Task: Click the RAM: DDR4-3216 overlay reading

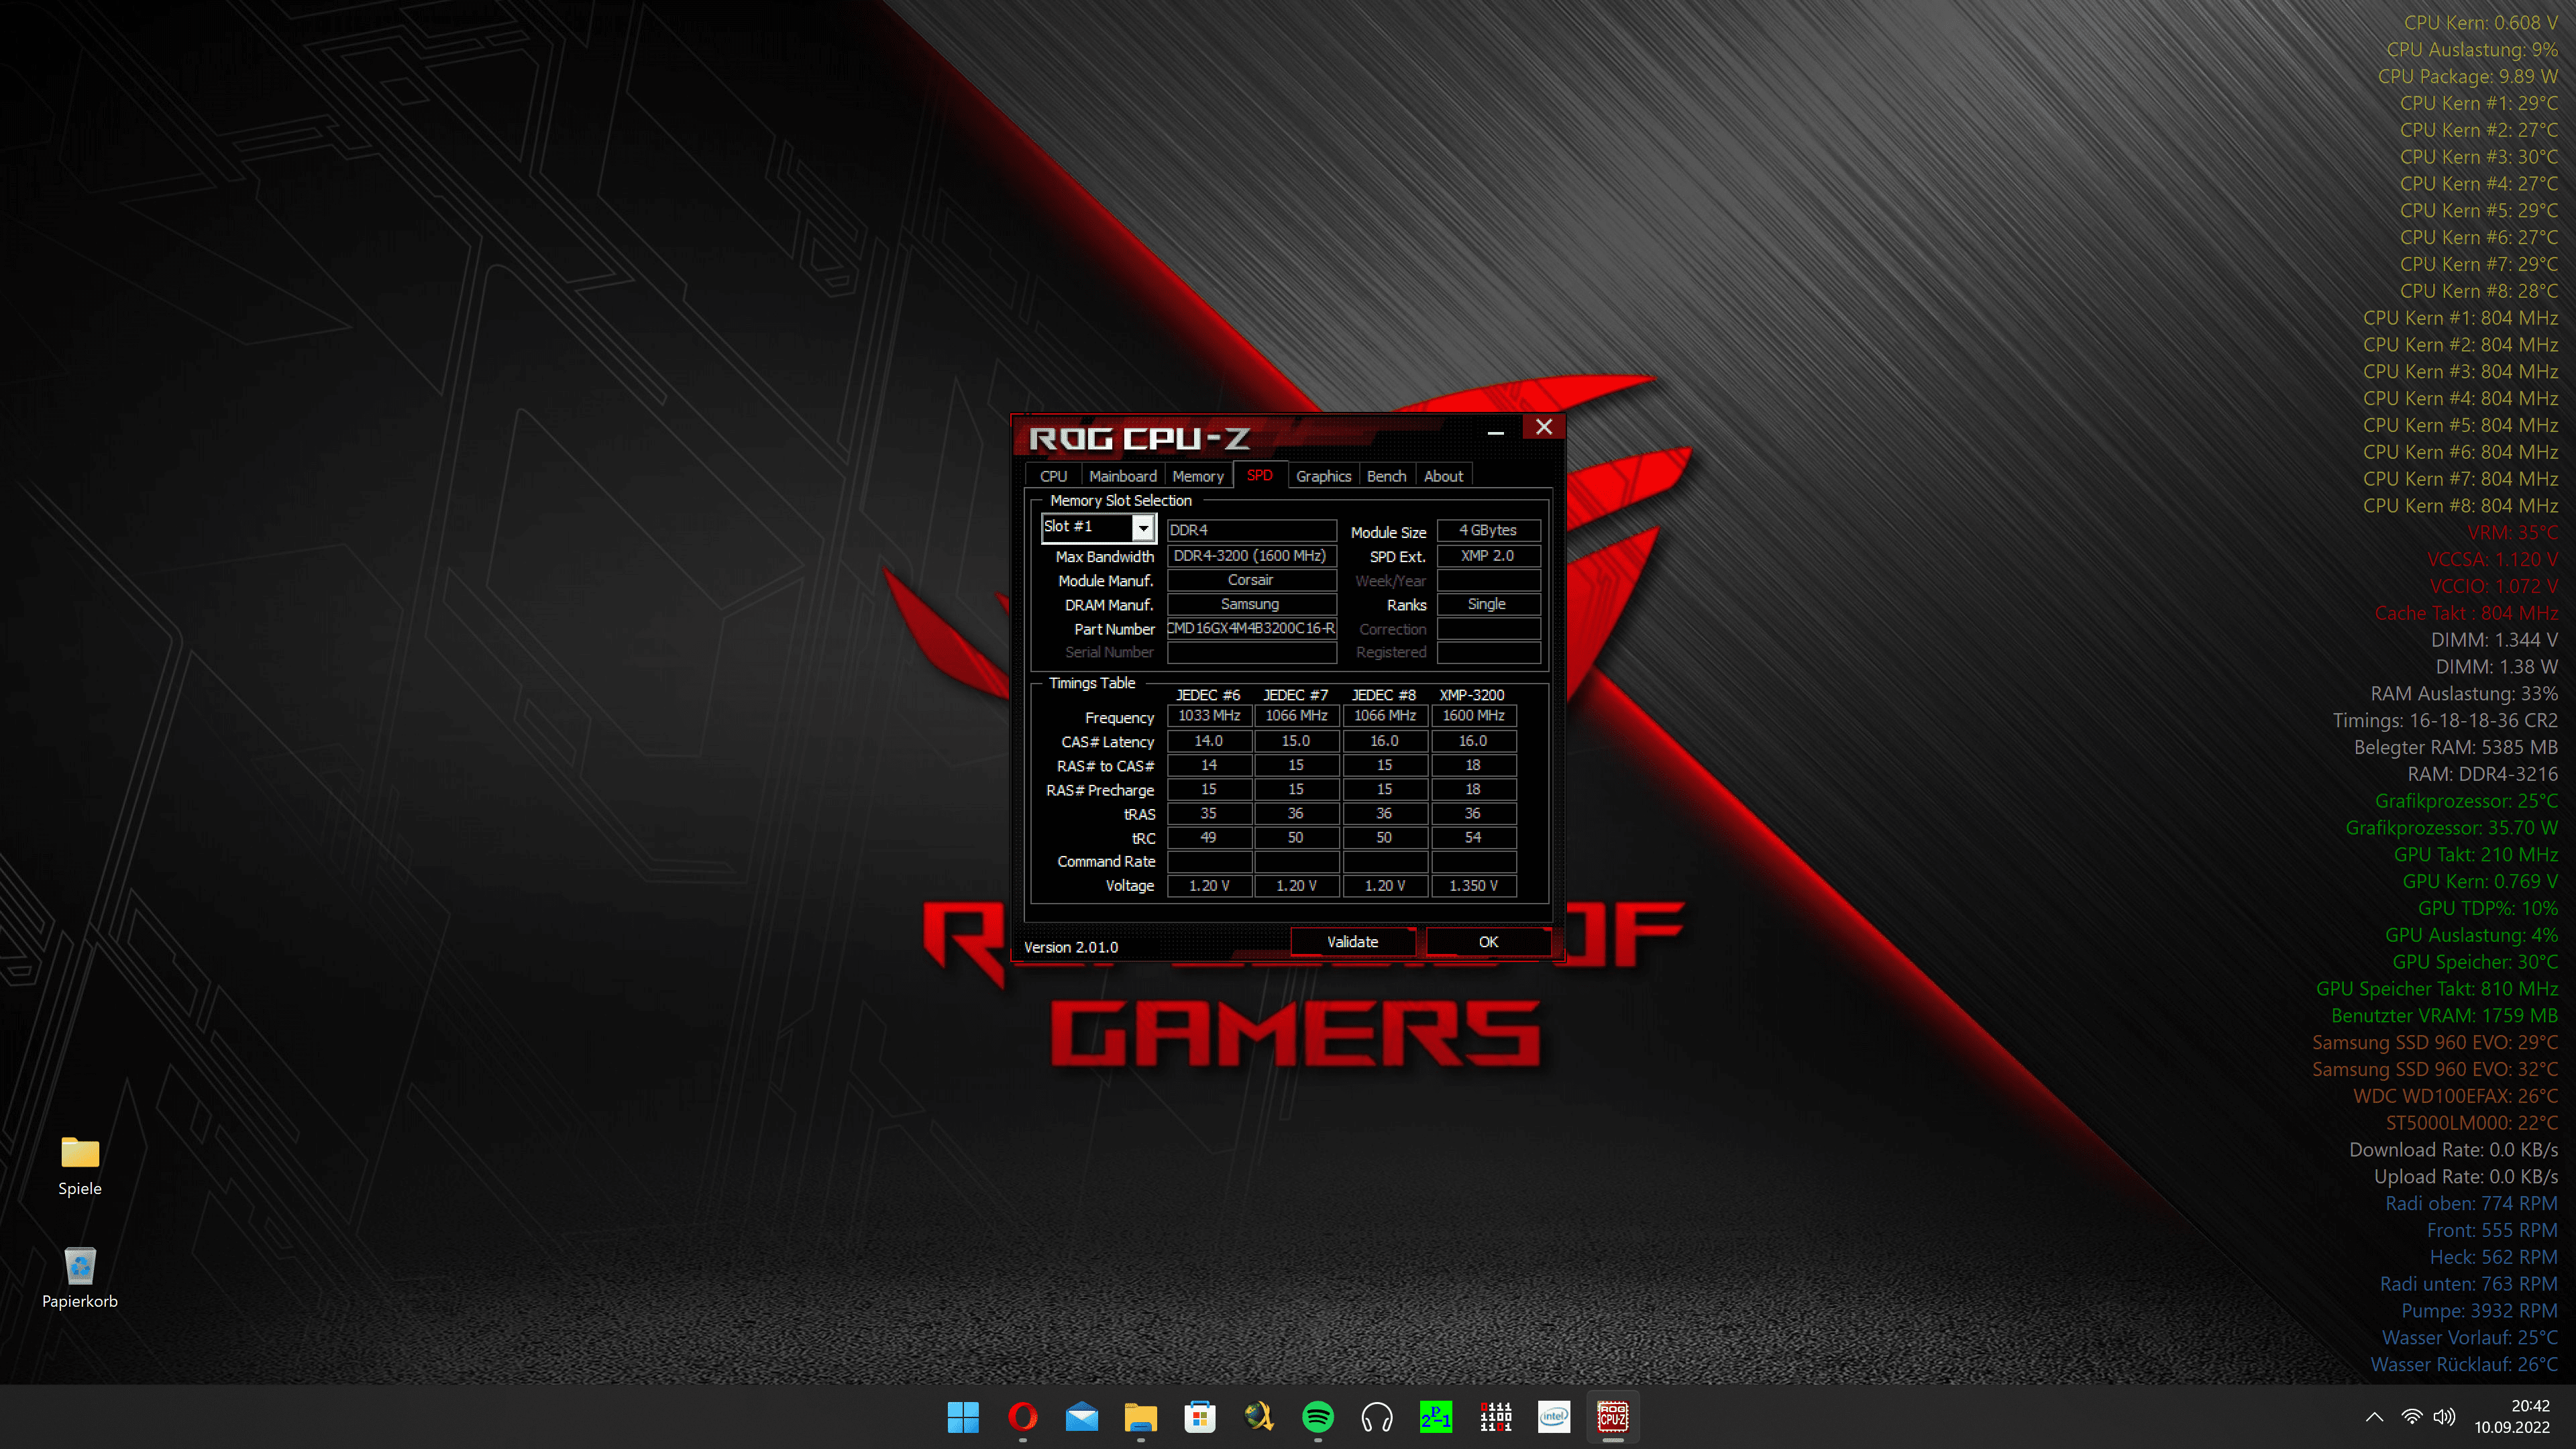Action: 2482,774
